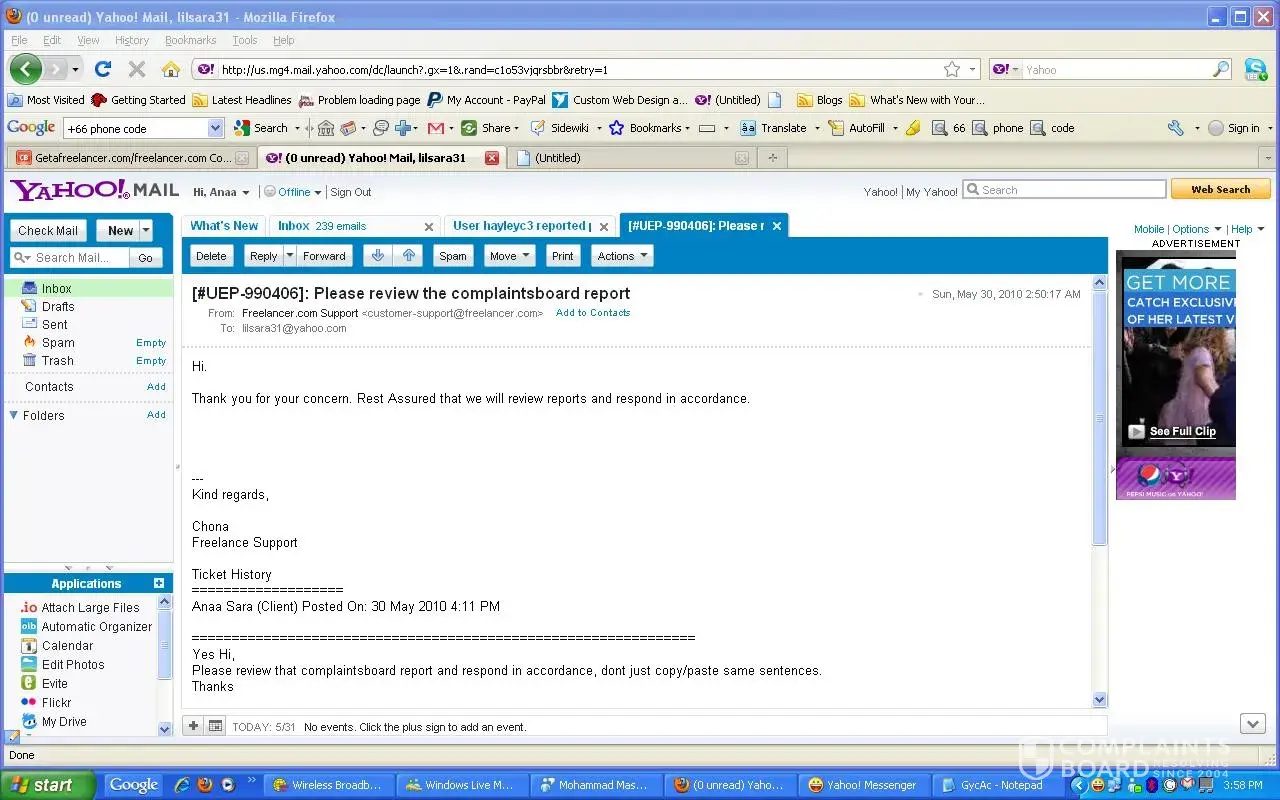1280x800 pixels.
Task: Open the Reply options dropdown arrow
Action: pyautogui.click(x=290, y=256)
